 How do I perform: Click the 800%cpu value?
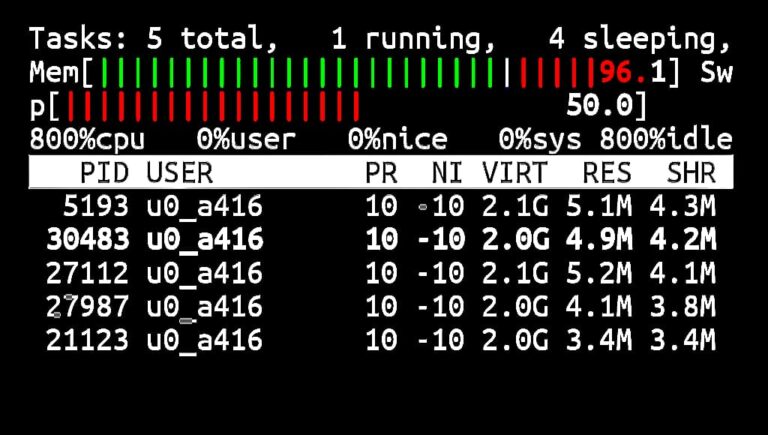click(x=87, y=140)
